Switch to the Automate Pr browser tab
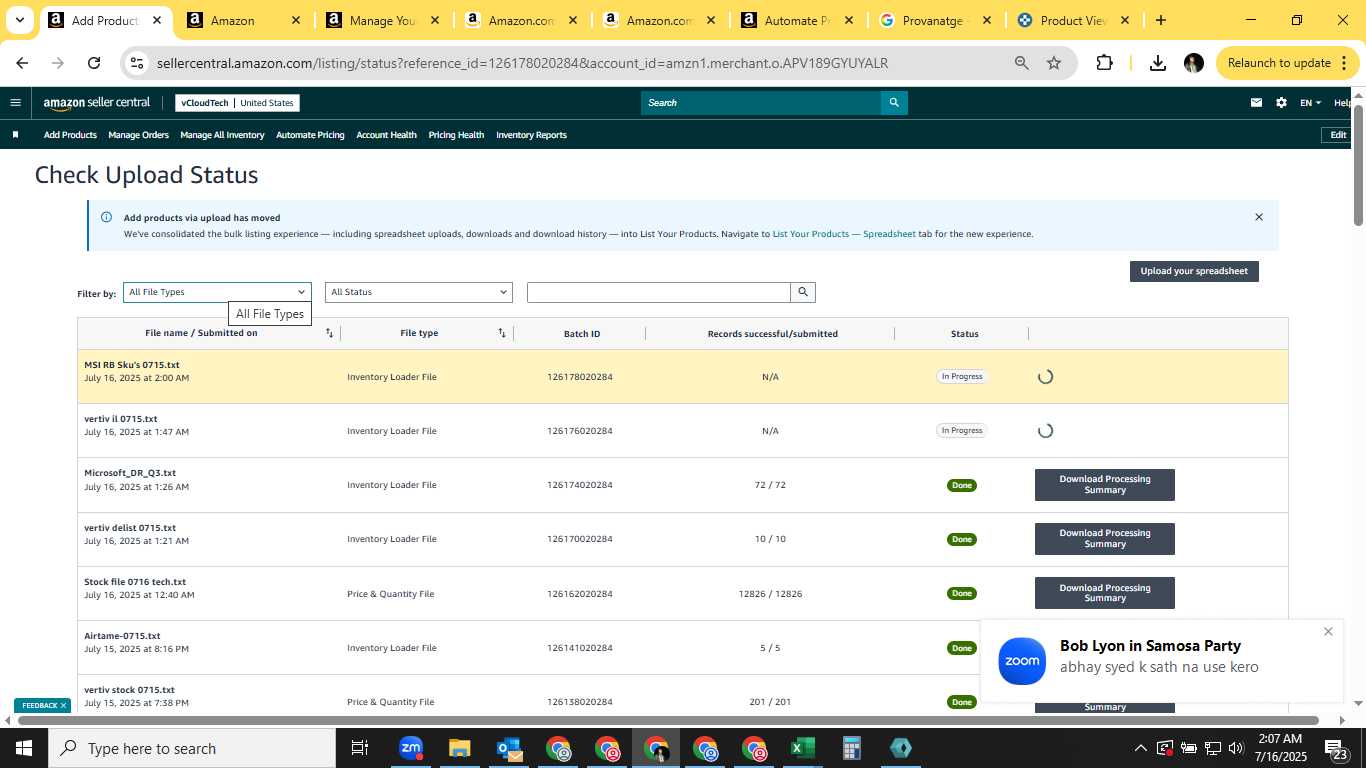Viewport: 1366px width, 768px height. coord(797,20)
